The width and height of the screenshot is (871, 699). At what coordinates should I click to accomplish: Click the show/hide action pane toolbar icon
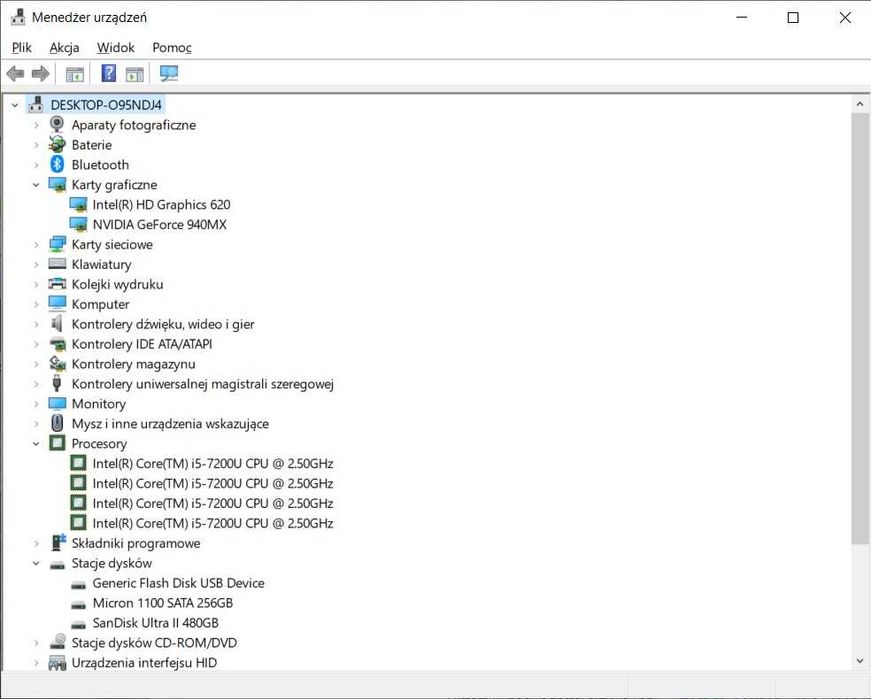134,74
